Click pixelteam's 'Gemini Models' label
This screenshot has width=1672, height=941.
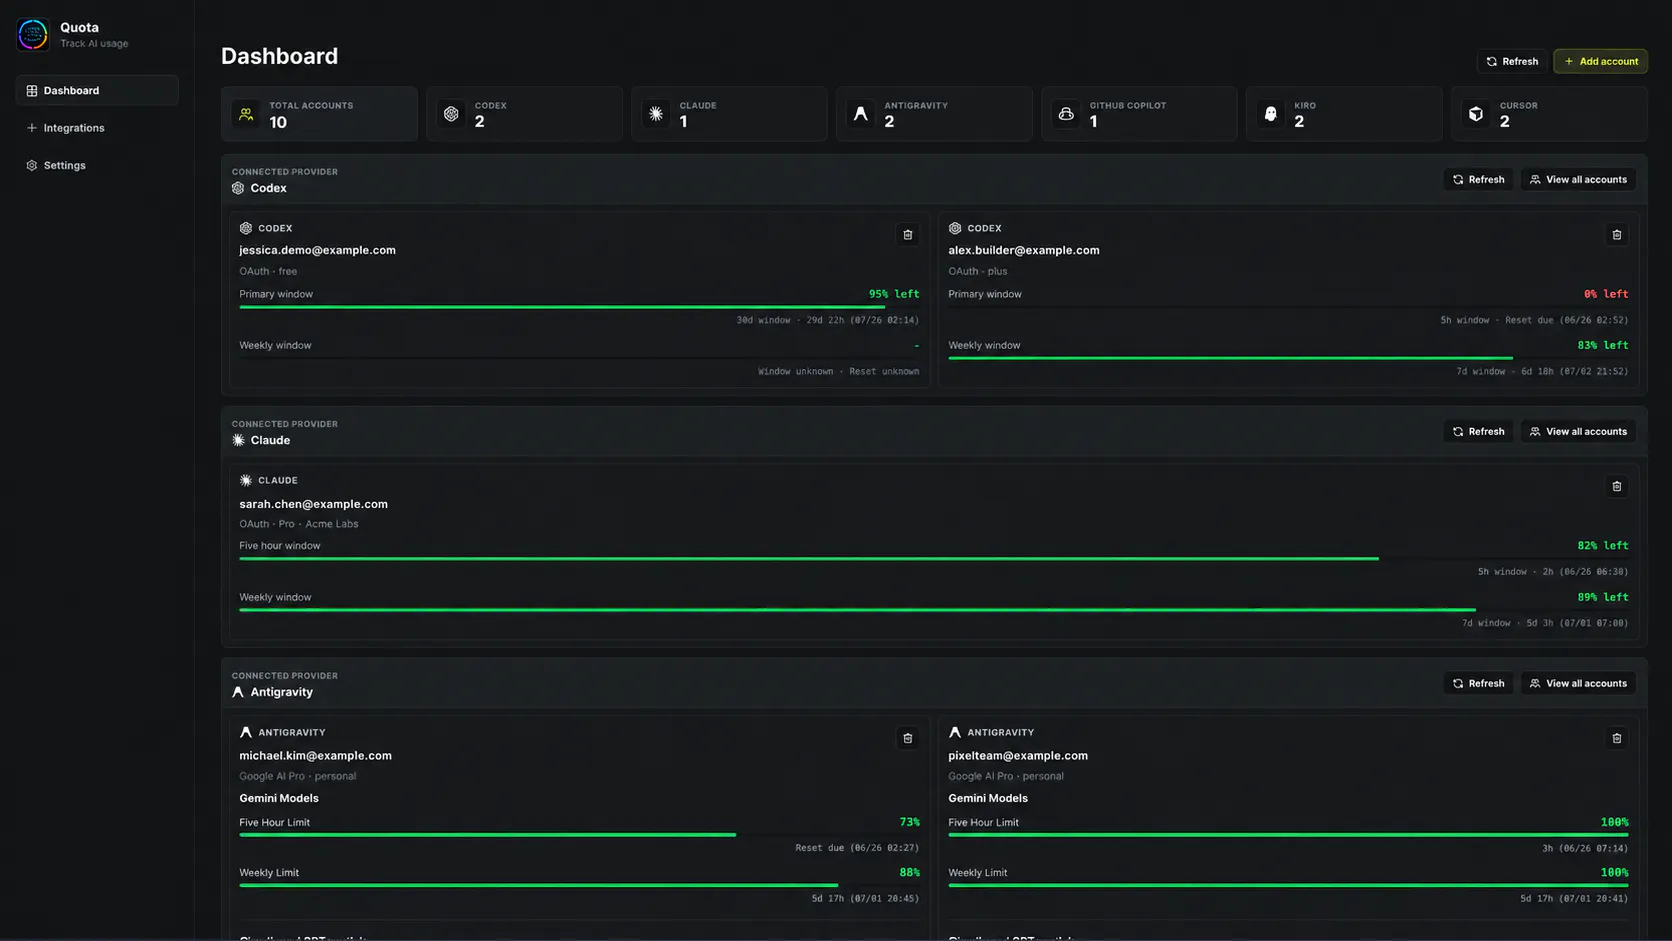(987, 799)
